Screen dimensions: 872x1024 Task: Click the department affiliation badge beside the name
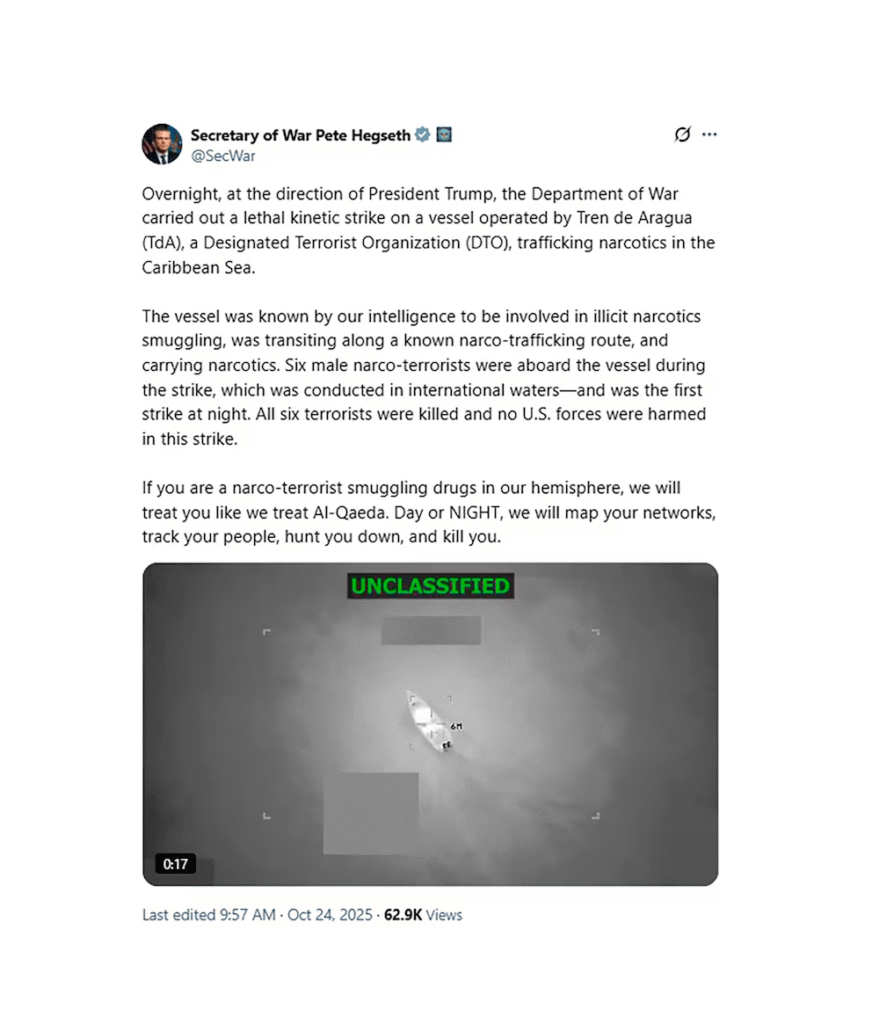tap(444, 135)
